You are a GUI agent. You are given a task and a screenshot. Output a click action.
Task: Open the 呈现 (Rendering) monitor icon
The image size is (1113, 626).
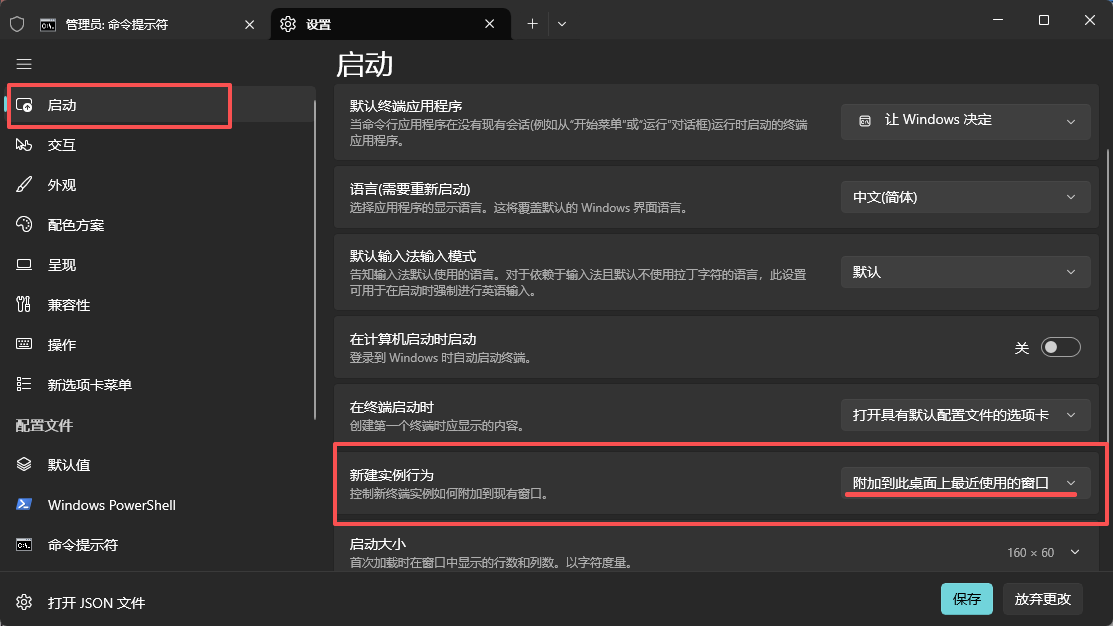tap(25, 265)
